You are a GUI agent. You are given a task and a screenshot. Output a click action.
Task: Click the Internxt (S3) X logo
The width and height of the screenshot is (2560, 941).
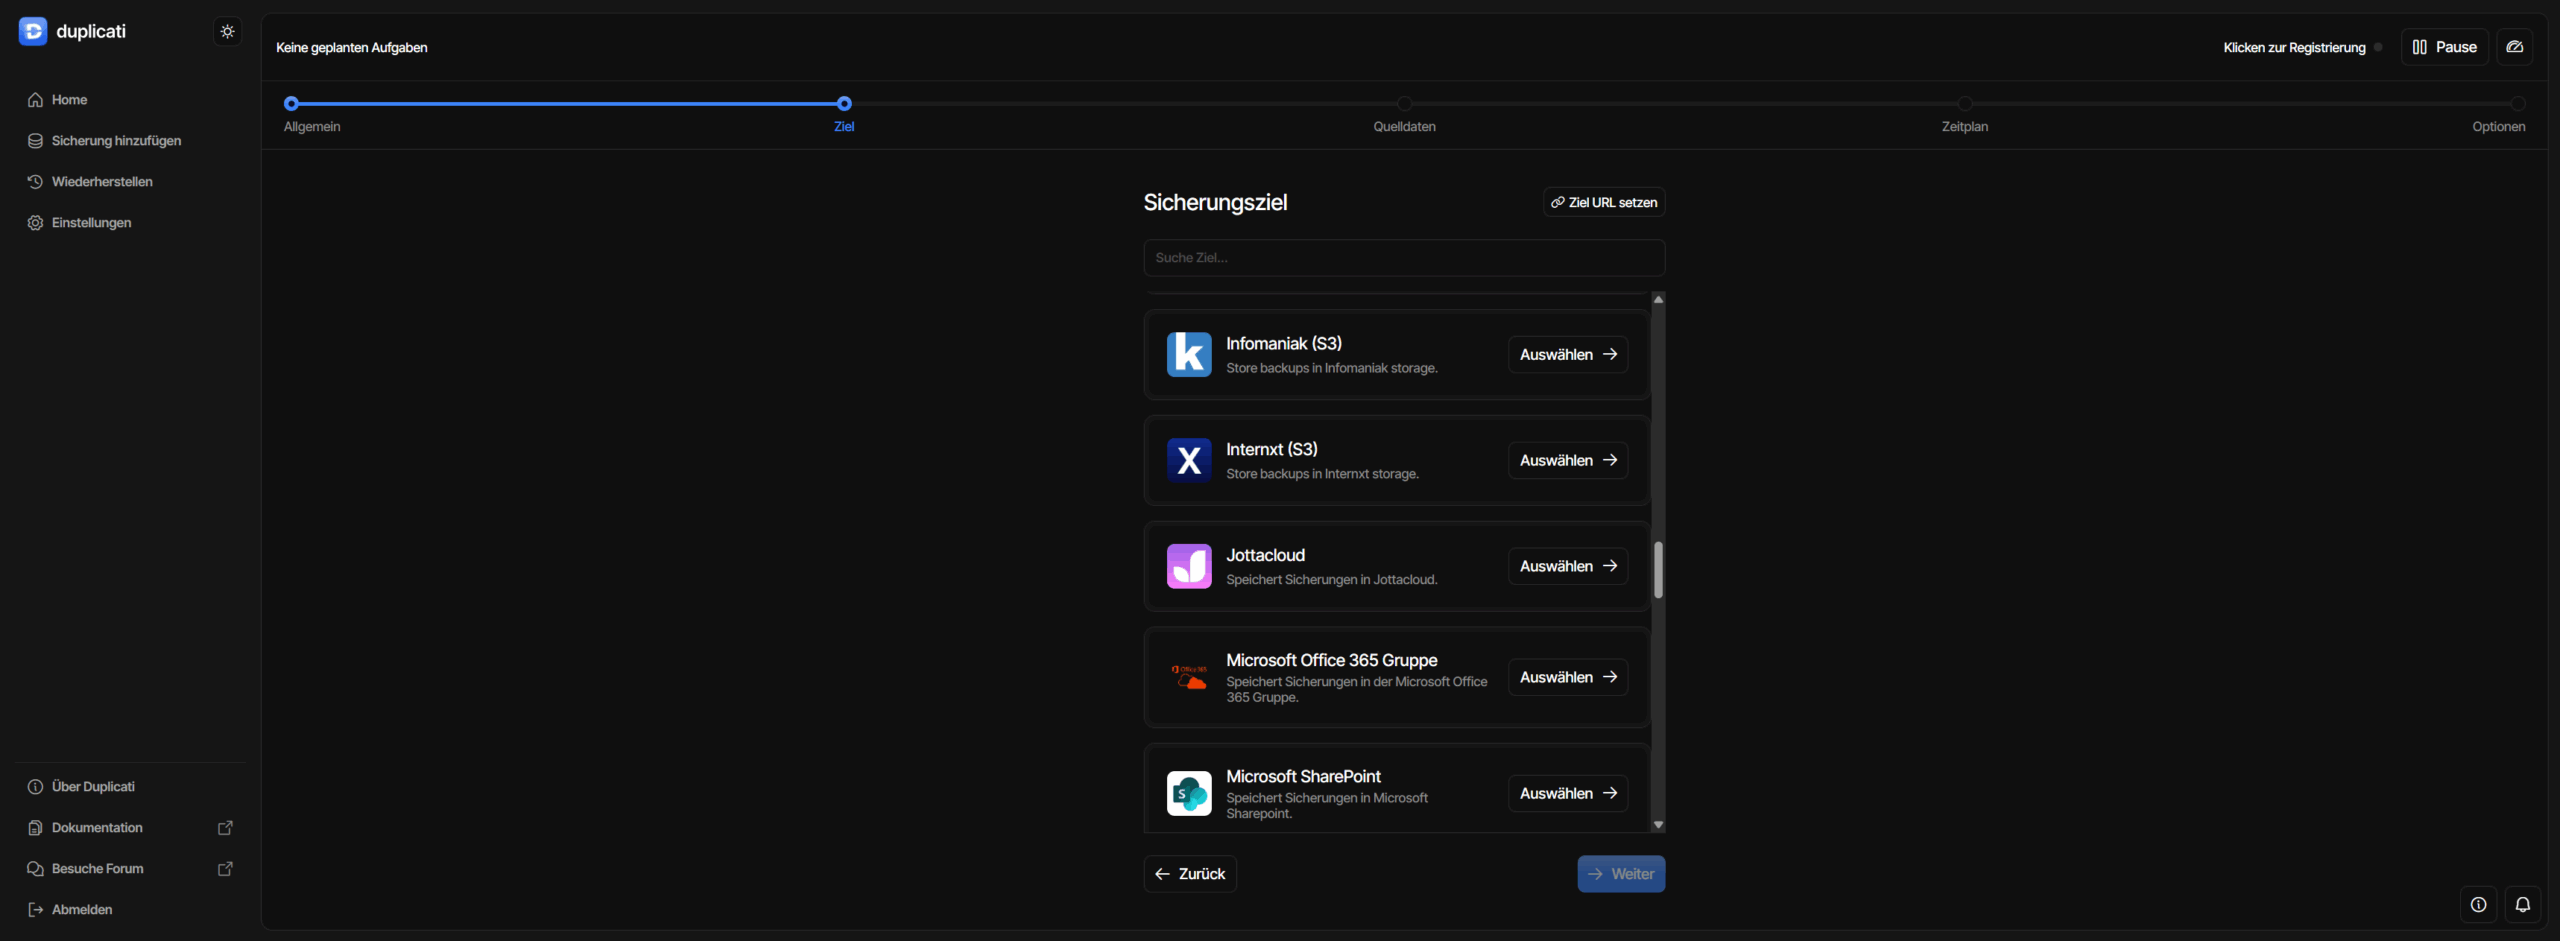coord(1189,461)
